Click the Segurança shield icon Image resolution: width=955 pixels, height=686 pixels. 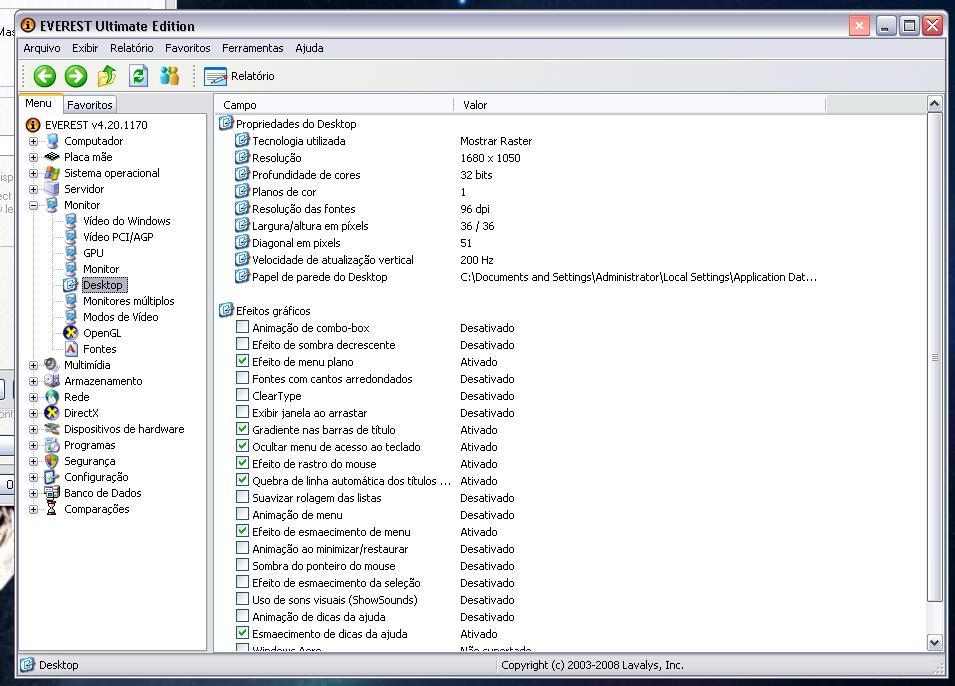click(52, 461)
